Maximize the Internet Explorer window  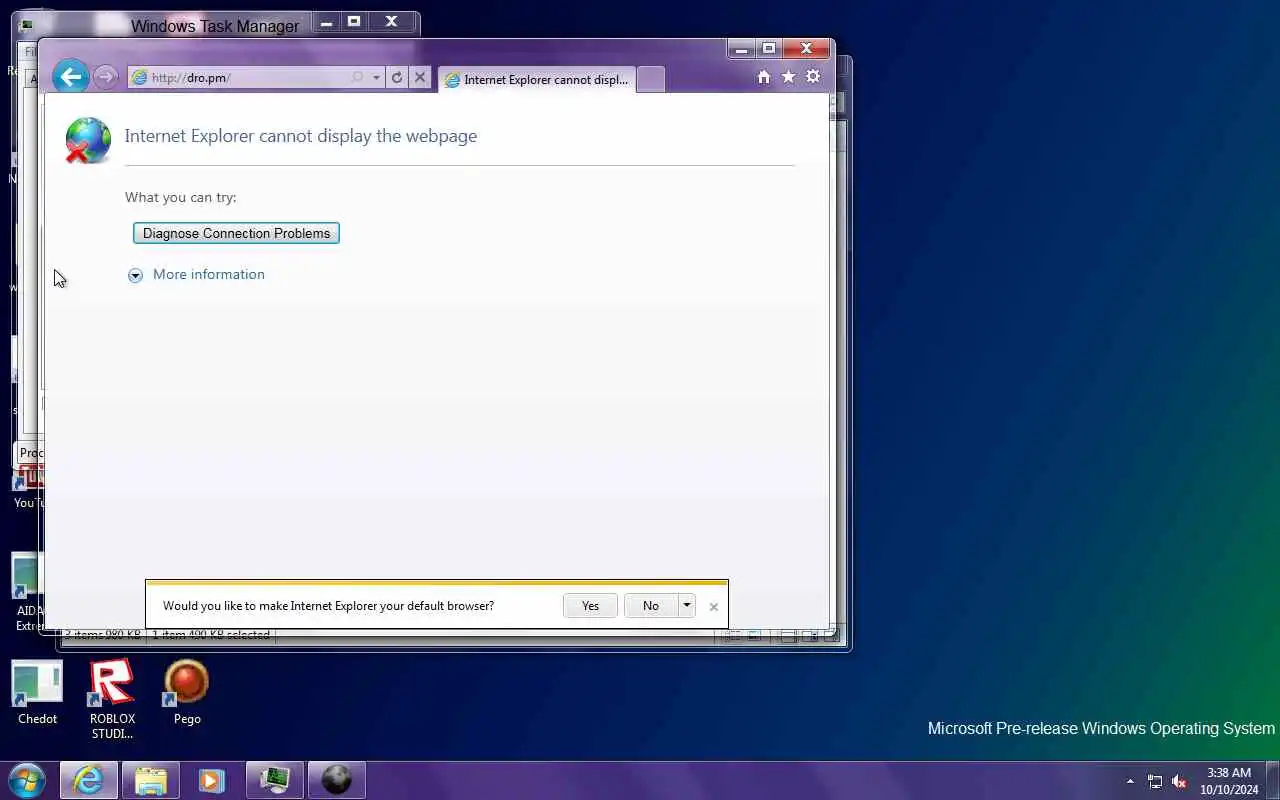coord(768,49)
